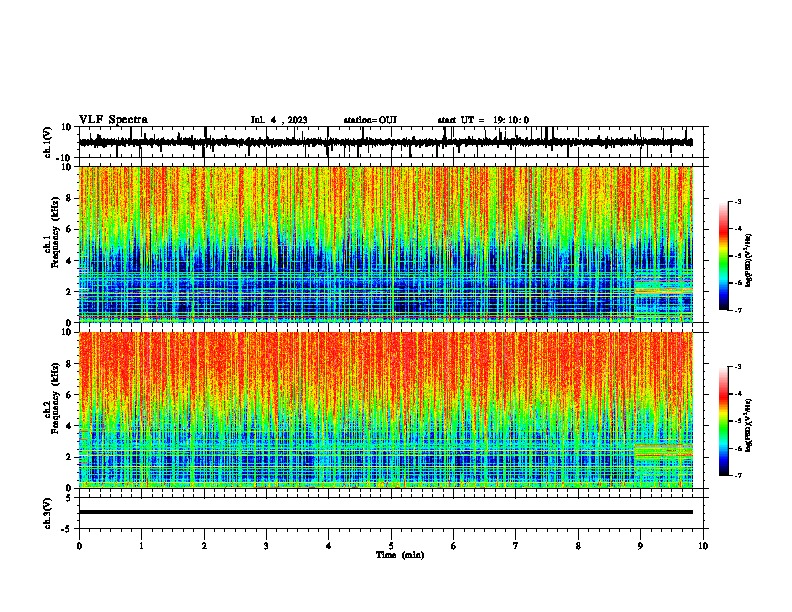Click the time axis tick label "2"
Image resolution: width=792 pixels, height=612 pixels.
(204, 545)
